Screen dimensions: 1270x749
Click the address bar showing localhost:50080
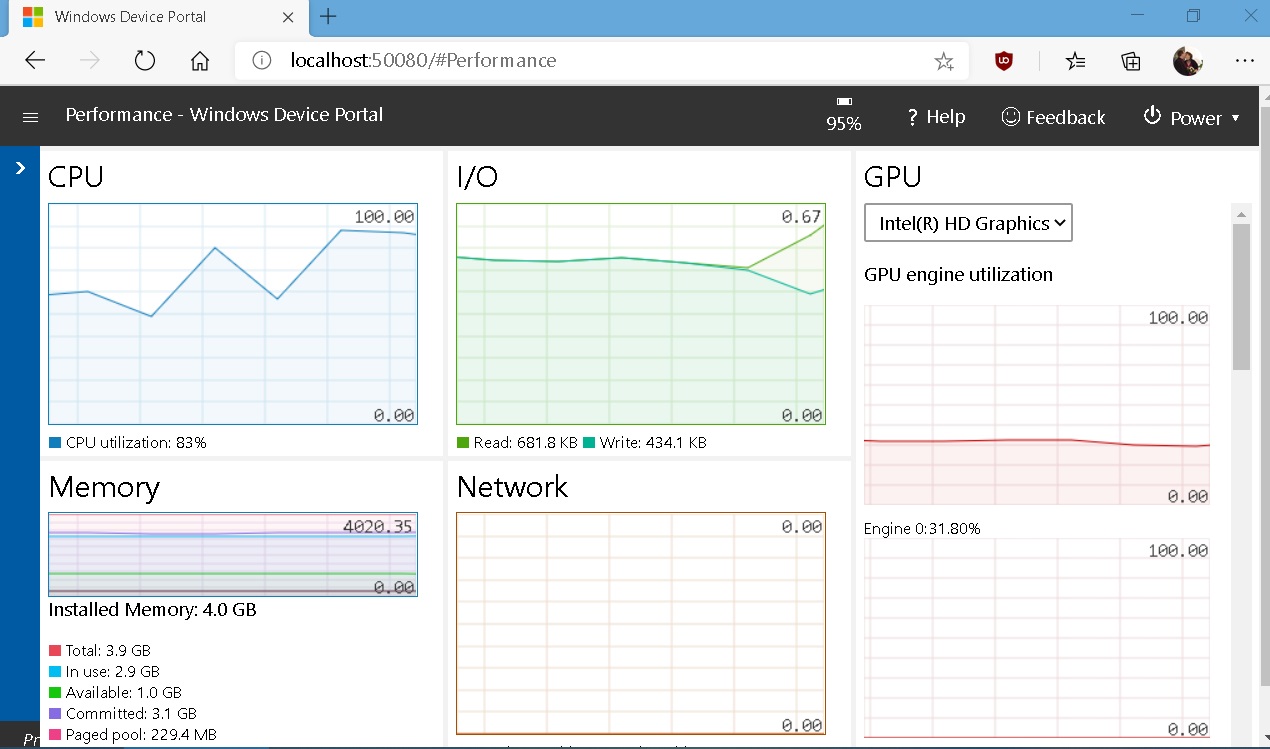click(x=600, y=60)
